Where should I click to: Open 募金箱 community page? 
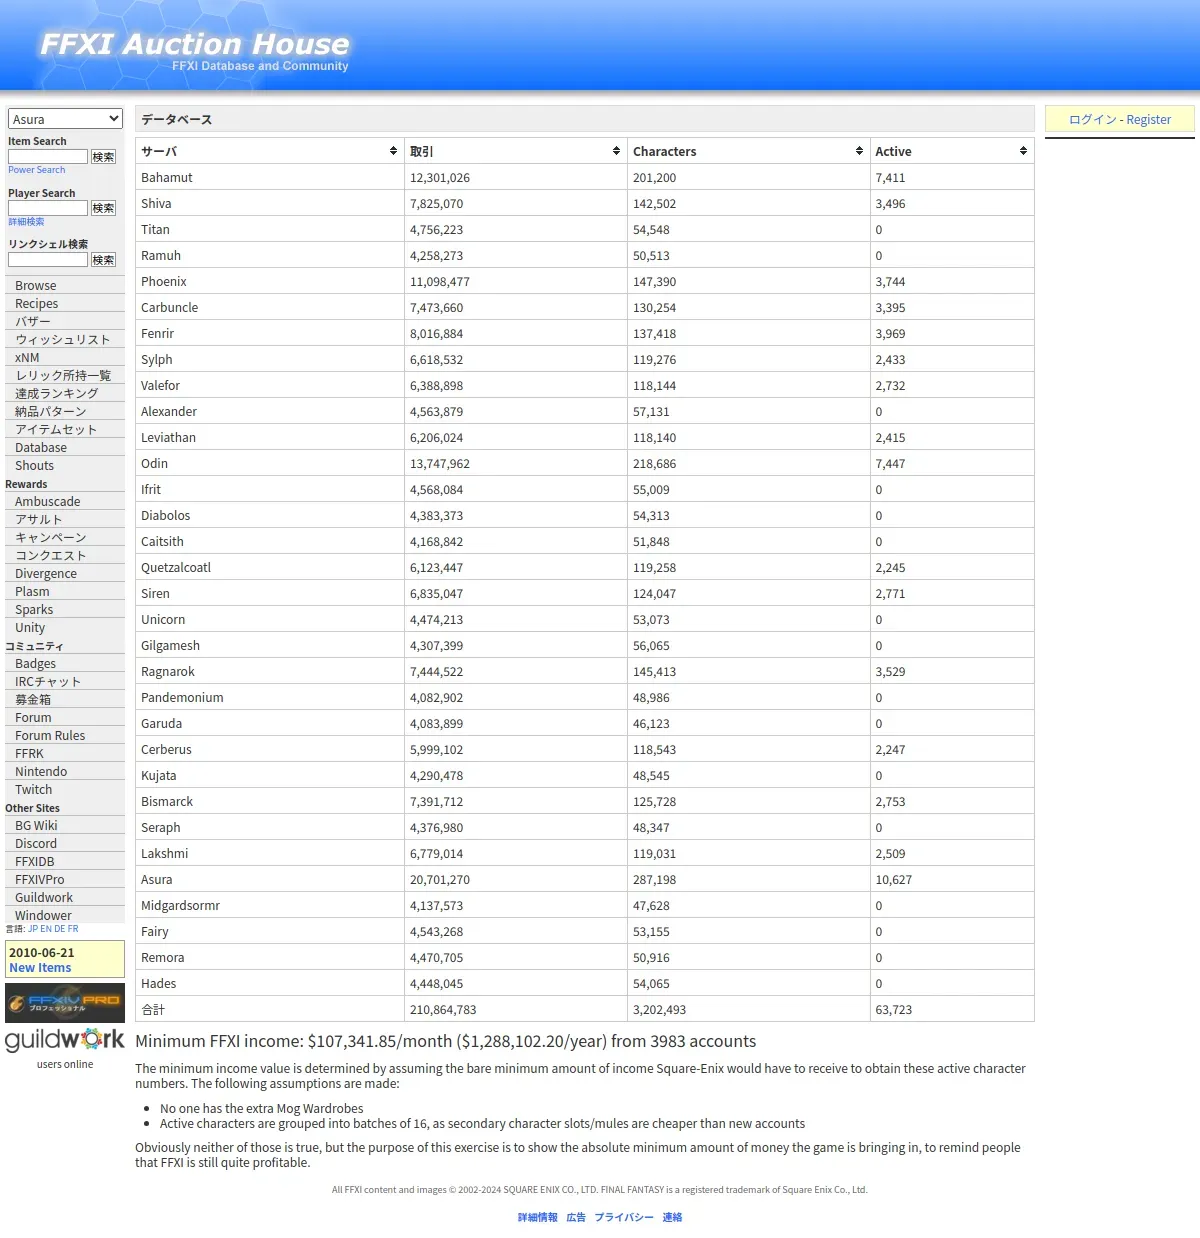(x=65, y=699)
